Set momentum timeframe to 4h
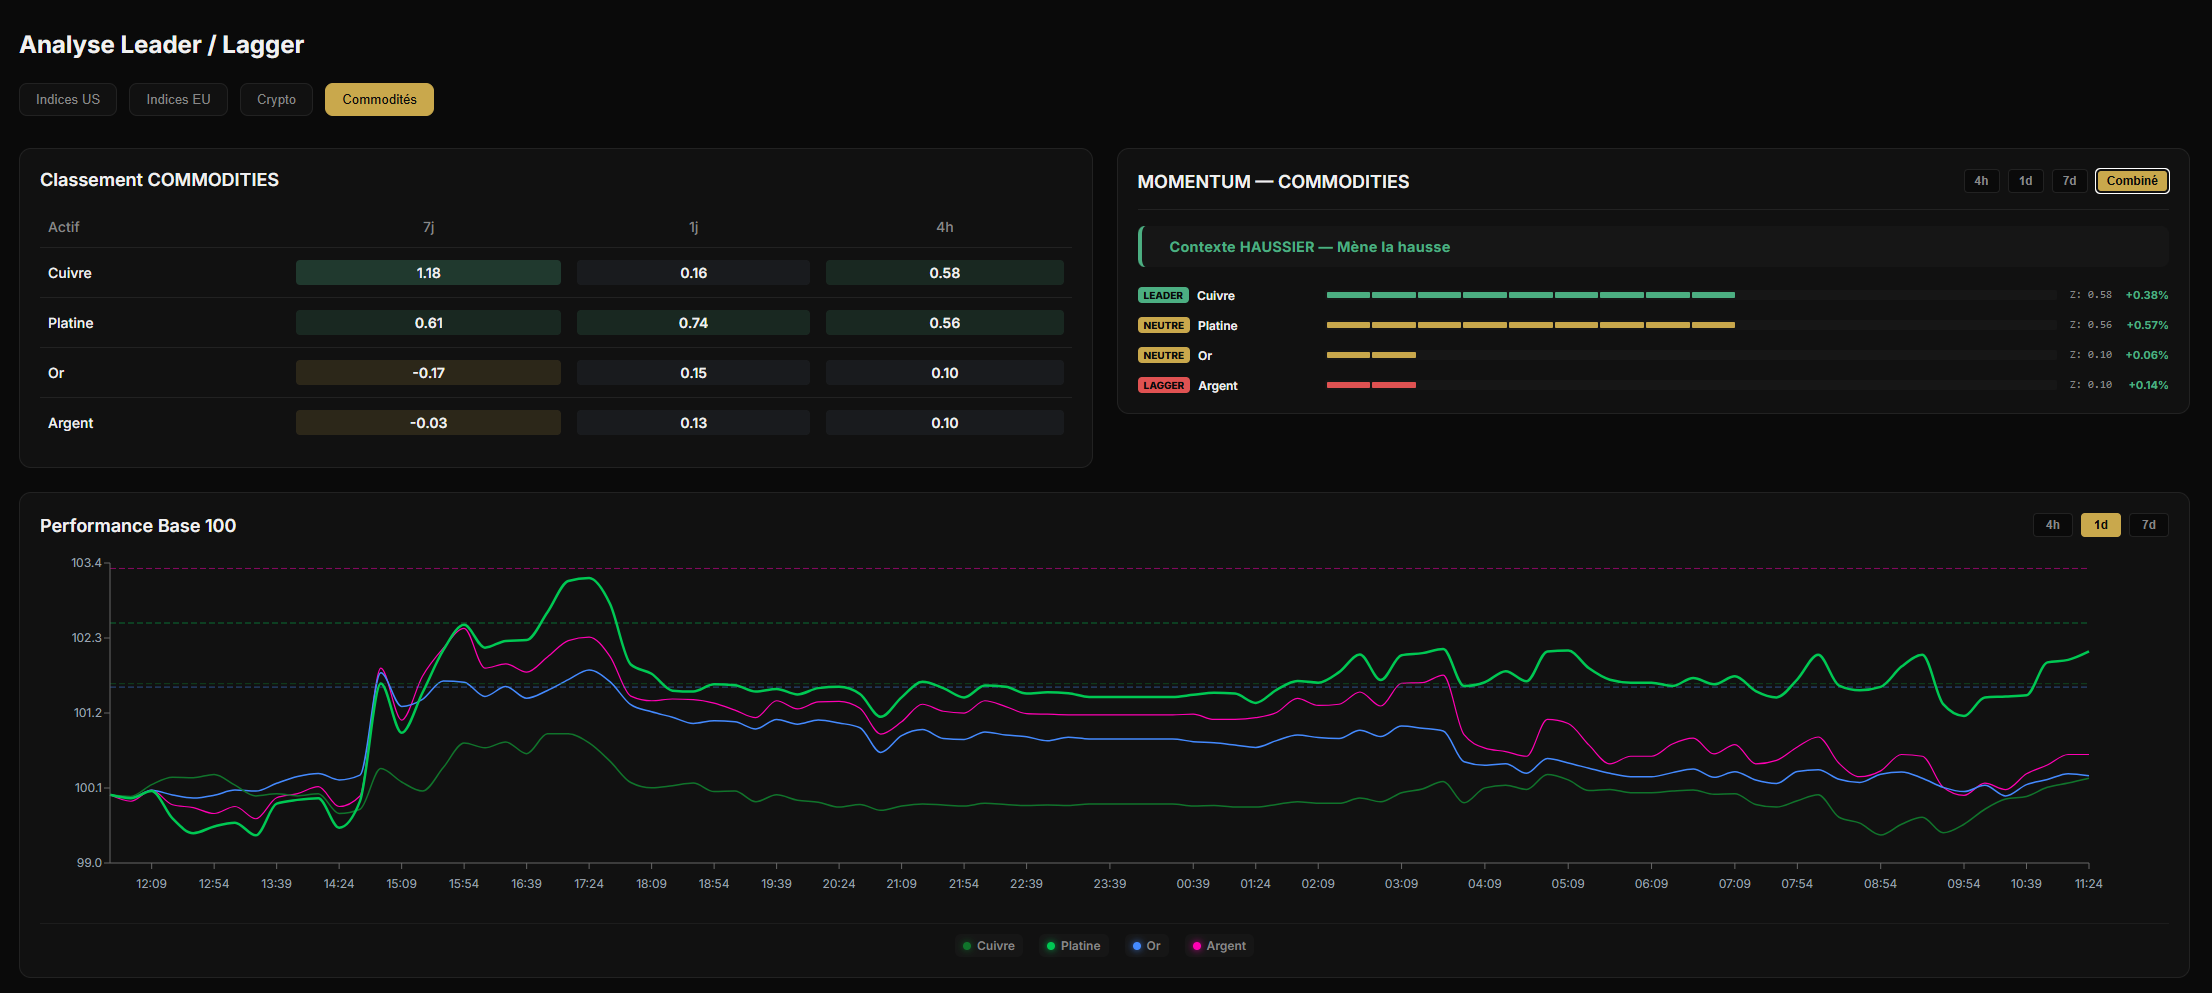2212x993 pixels. click(x=1981, y=181)
